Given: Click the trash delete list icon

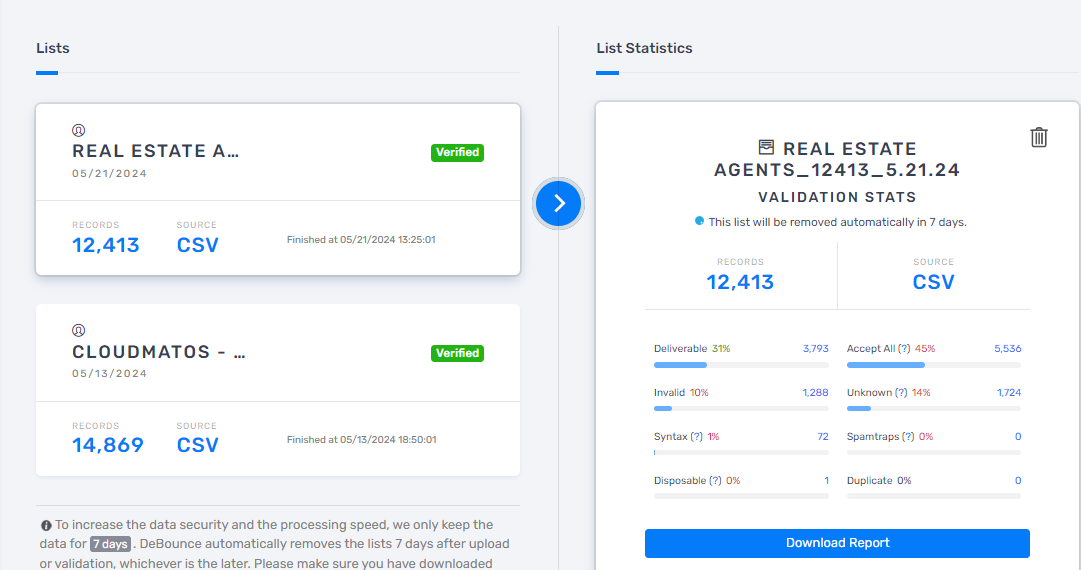Looking at the screenshot, I should (x=1039, y=137).
